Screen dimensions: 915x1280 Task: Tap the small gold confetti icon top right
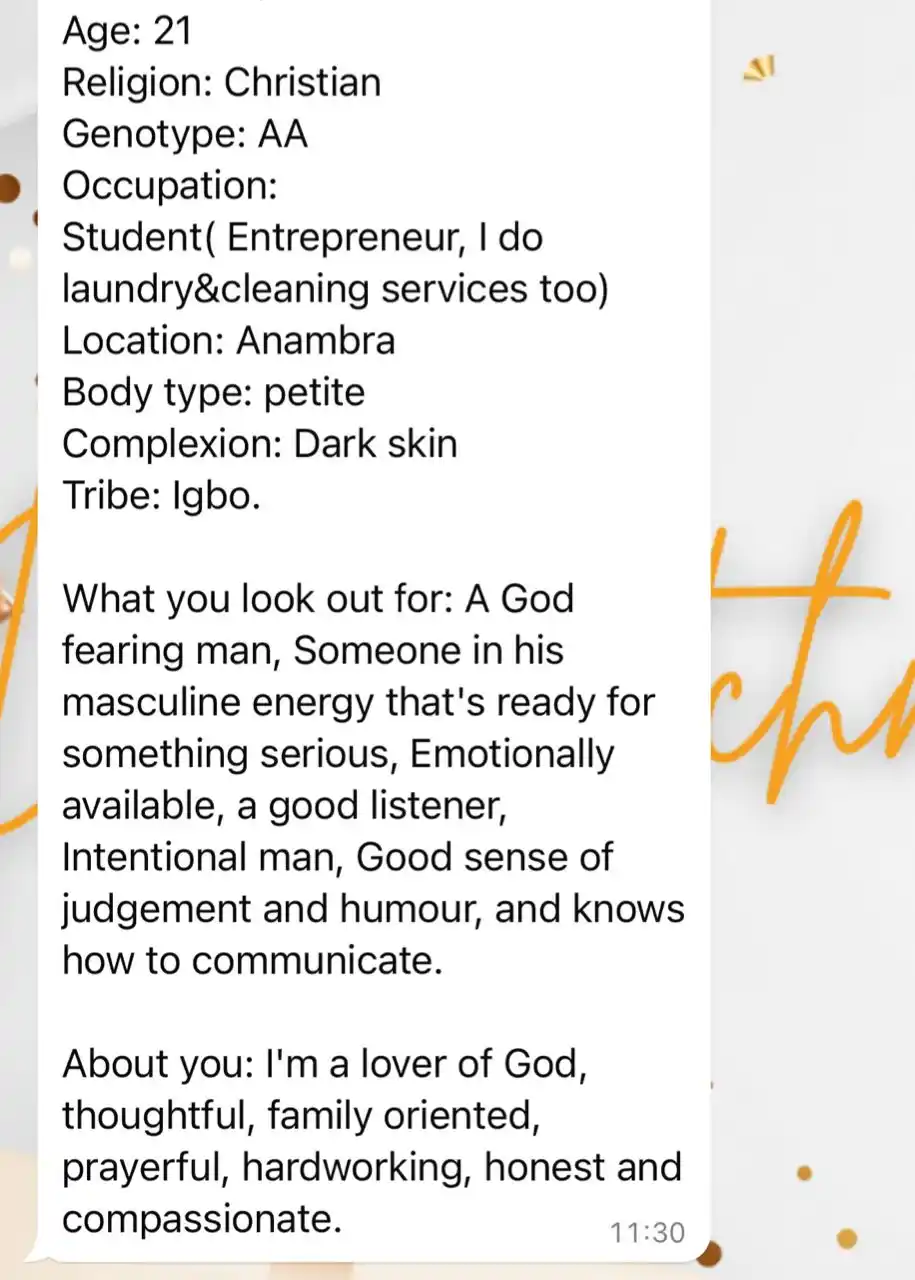point(761,69)
